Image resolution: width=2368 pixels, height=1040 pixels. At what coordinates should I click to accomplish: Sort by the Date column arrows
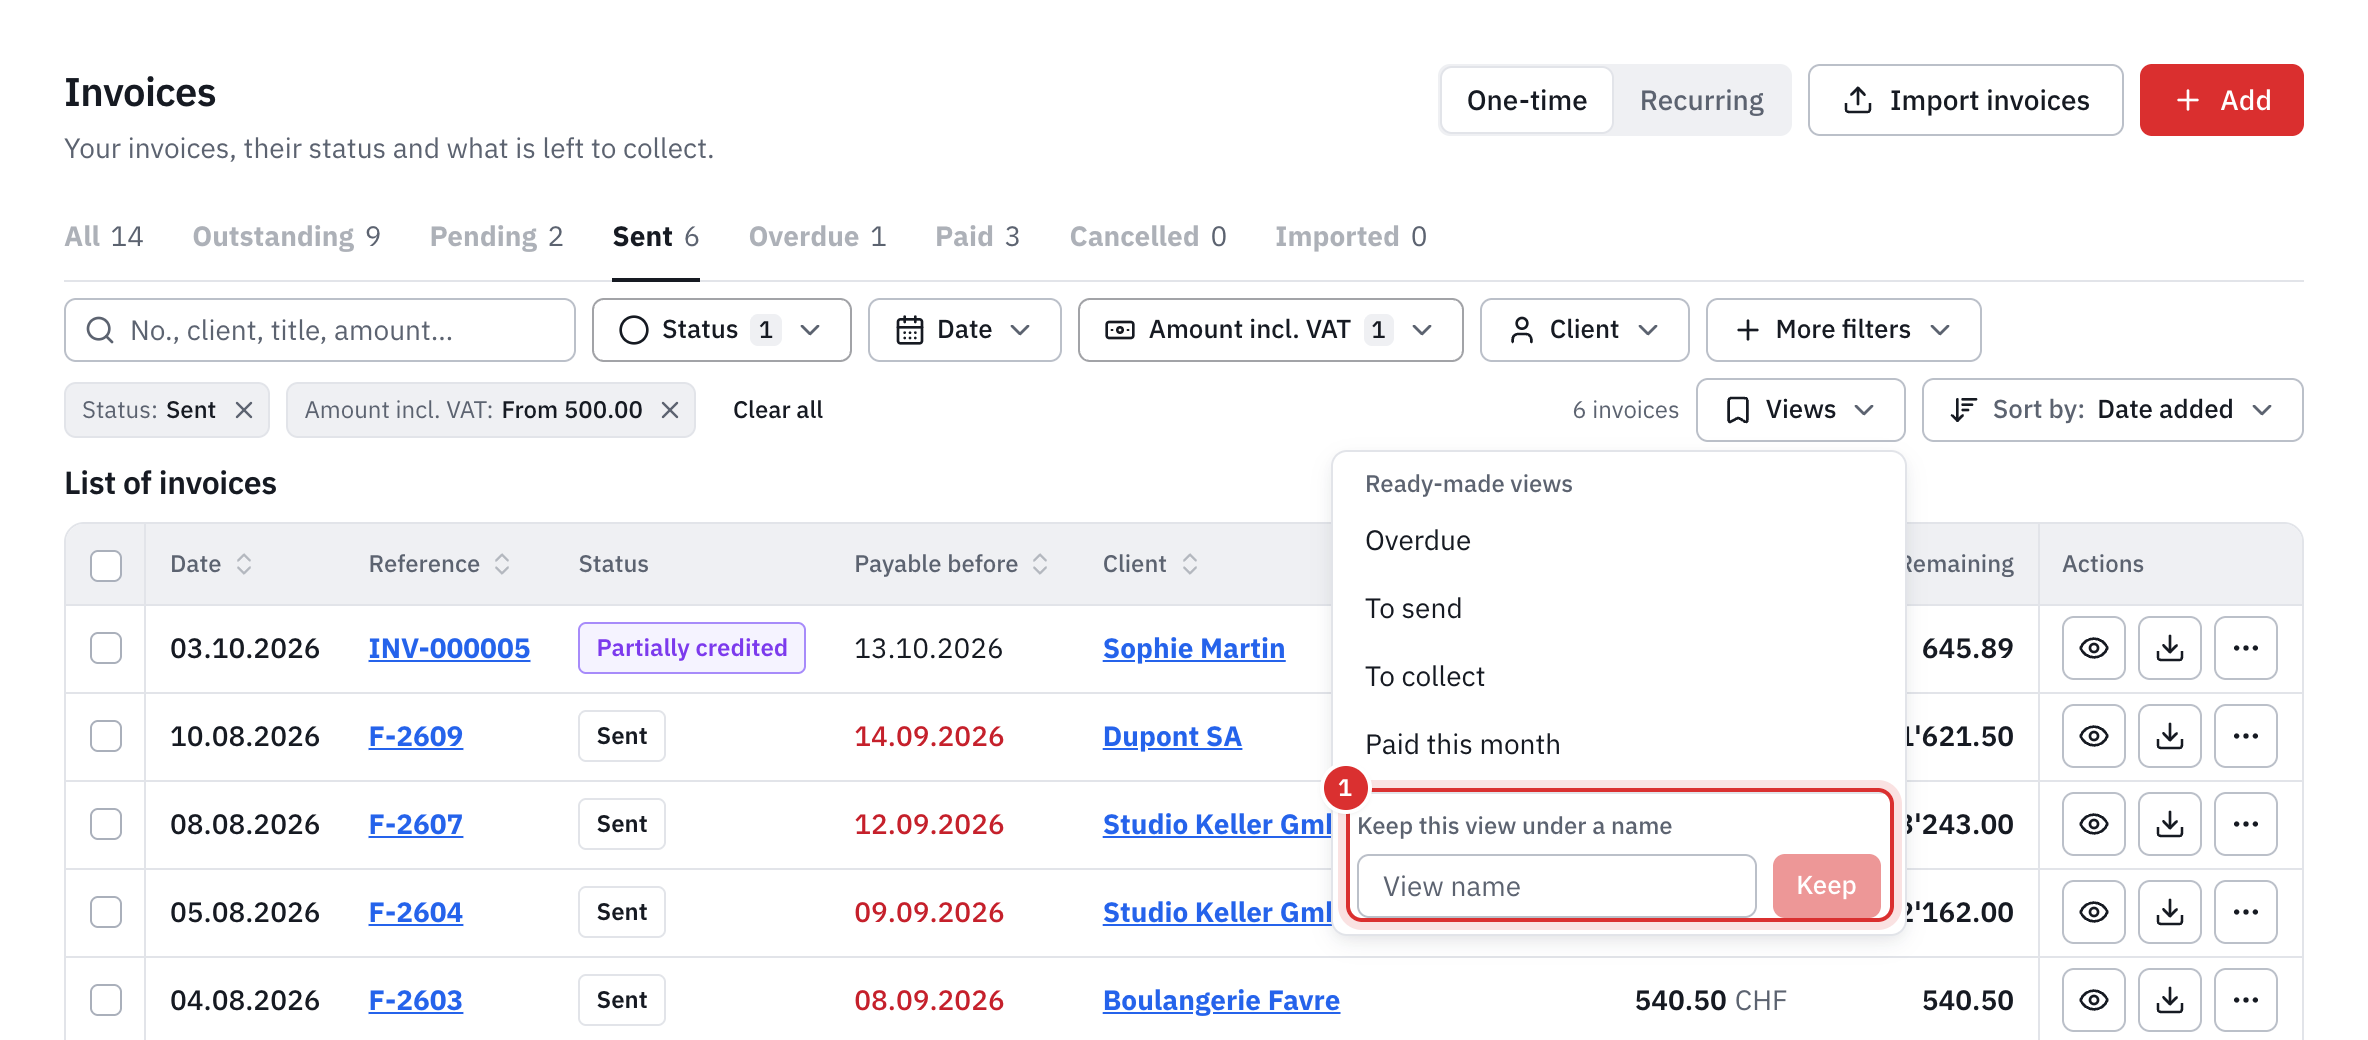(244, 564)
